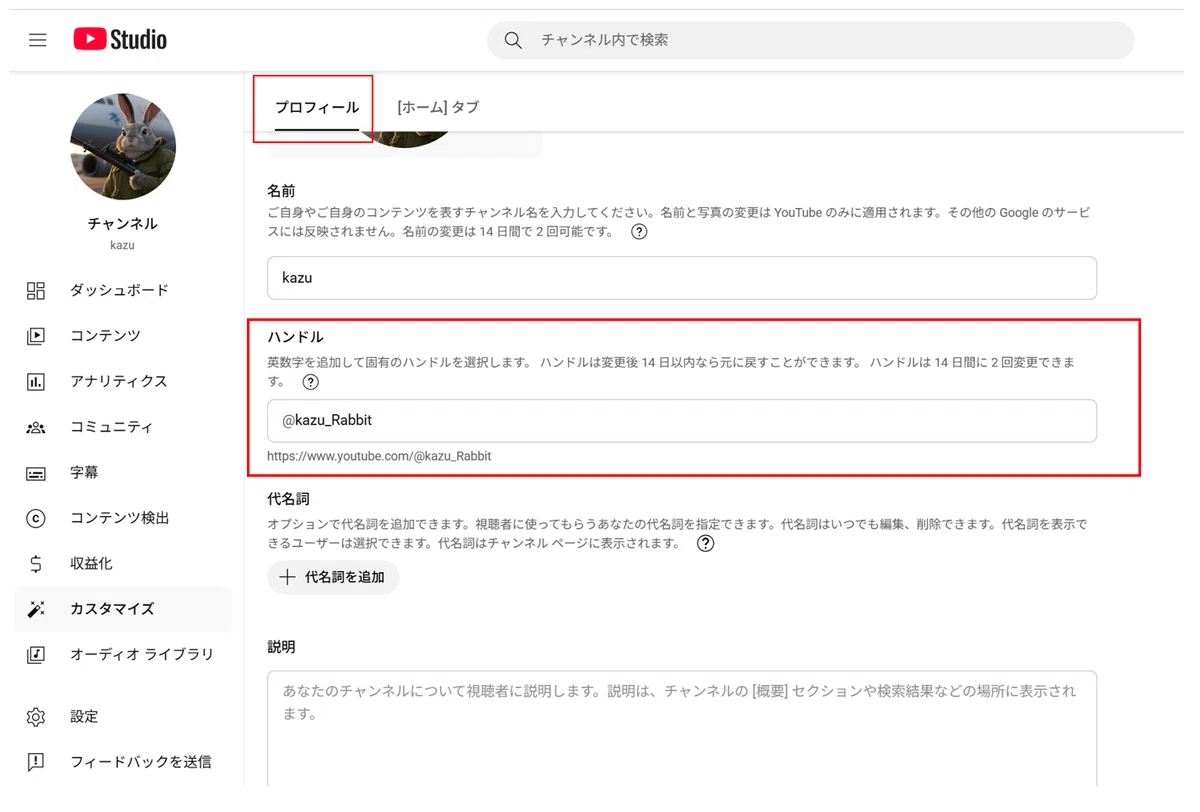The width and height of the screenshot is (1200, 812).
Task: Click the 説明 section heading
Action: [281, 647]
